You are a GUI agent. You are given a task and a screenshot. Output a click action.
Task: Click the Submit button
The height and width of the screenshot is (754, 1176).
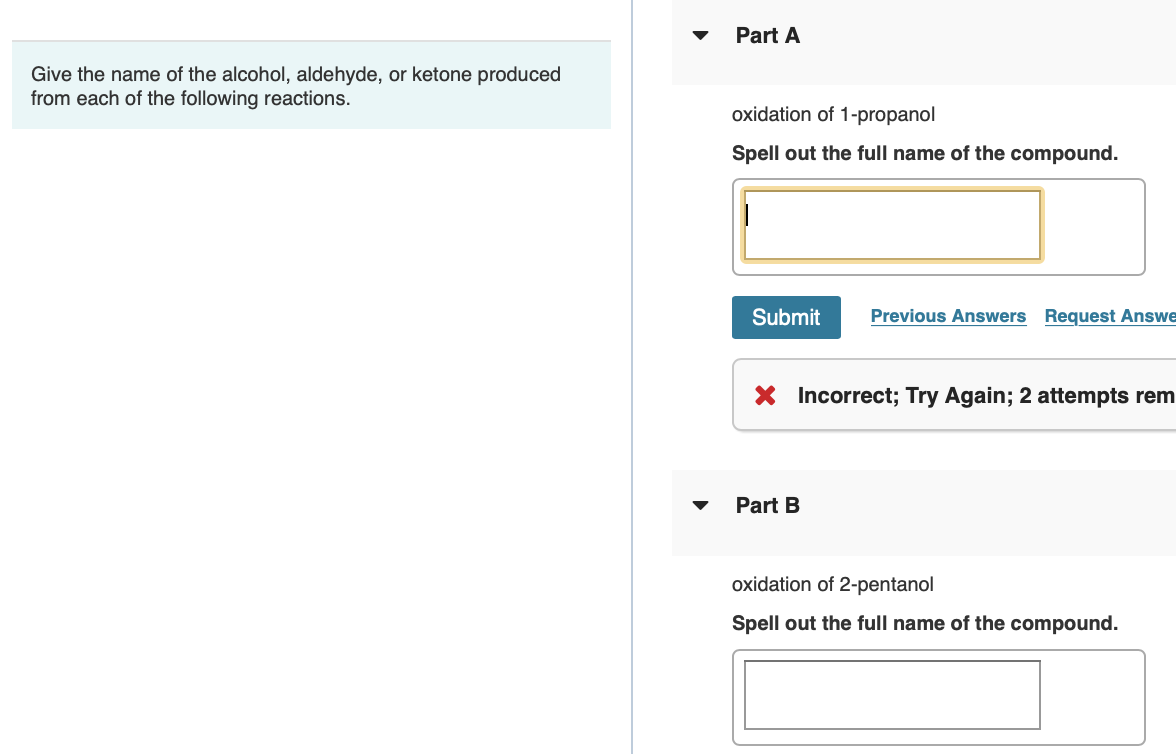[786, 317]
